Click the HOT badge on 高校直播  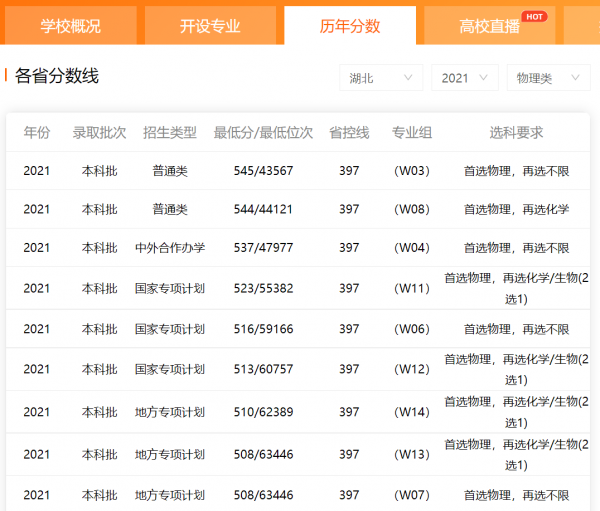click(x=534, y=17)
